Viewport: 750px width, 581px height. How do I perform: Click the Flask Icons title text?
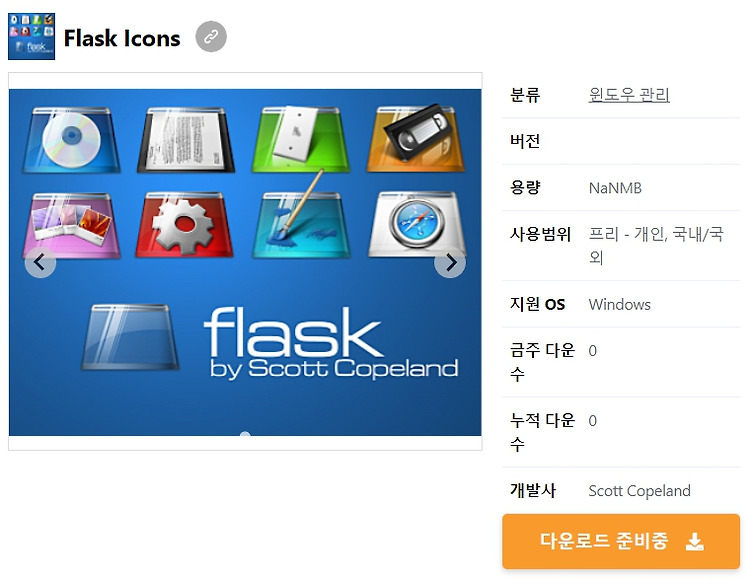(x=122, y=38)
